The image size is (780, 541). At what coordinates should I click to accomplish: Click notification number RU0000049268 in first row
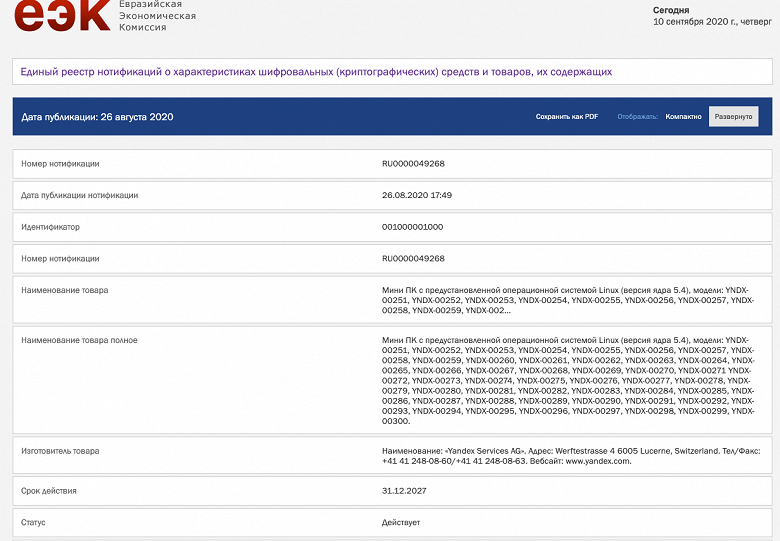pos(413,164)
